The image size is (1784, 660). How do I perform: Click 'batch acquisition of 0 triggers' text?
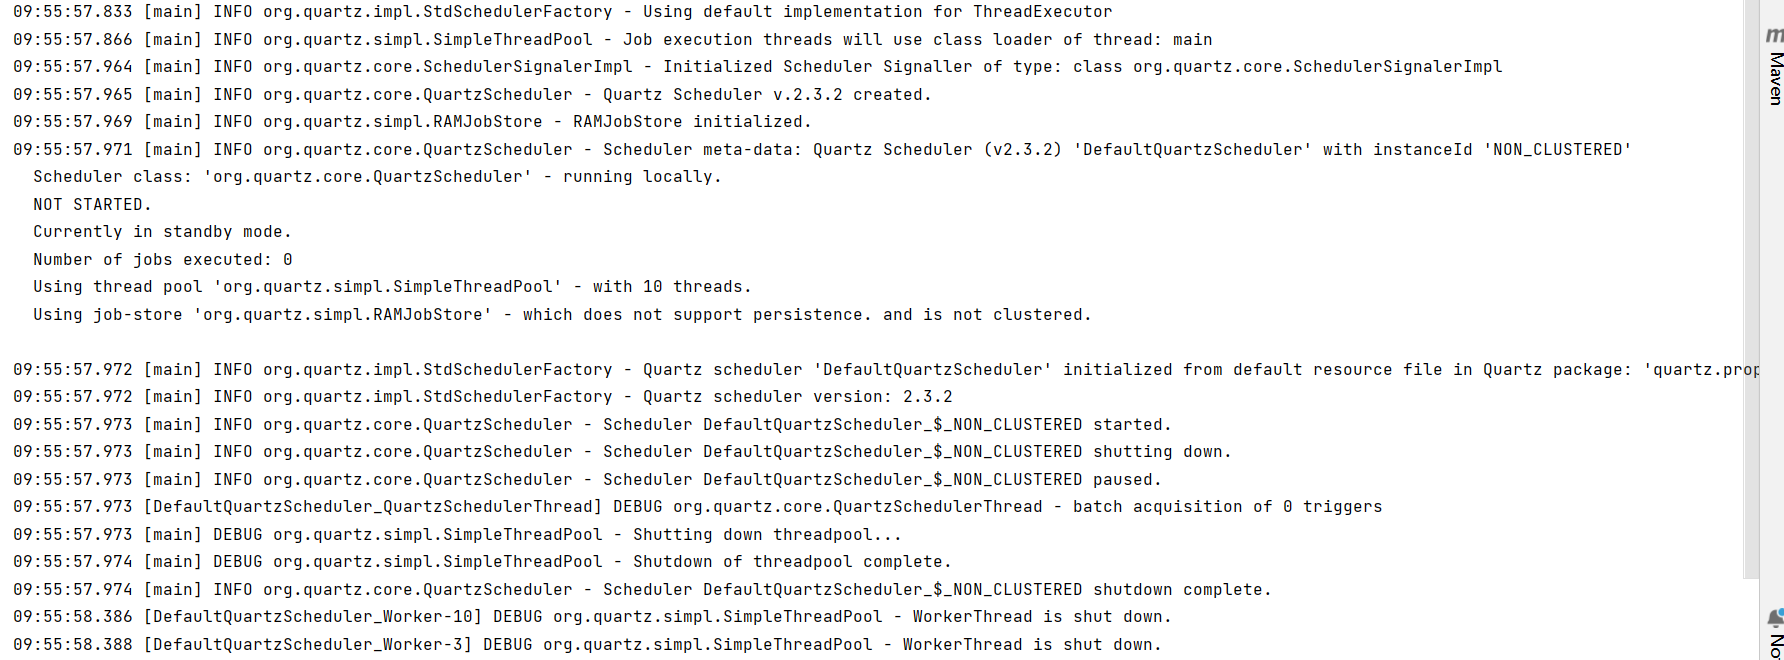(x=1227, y=507)
